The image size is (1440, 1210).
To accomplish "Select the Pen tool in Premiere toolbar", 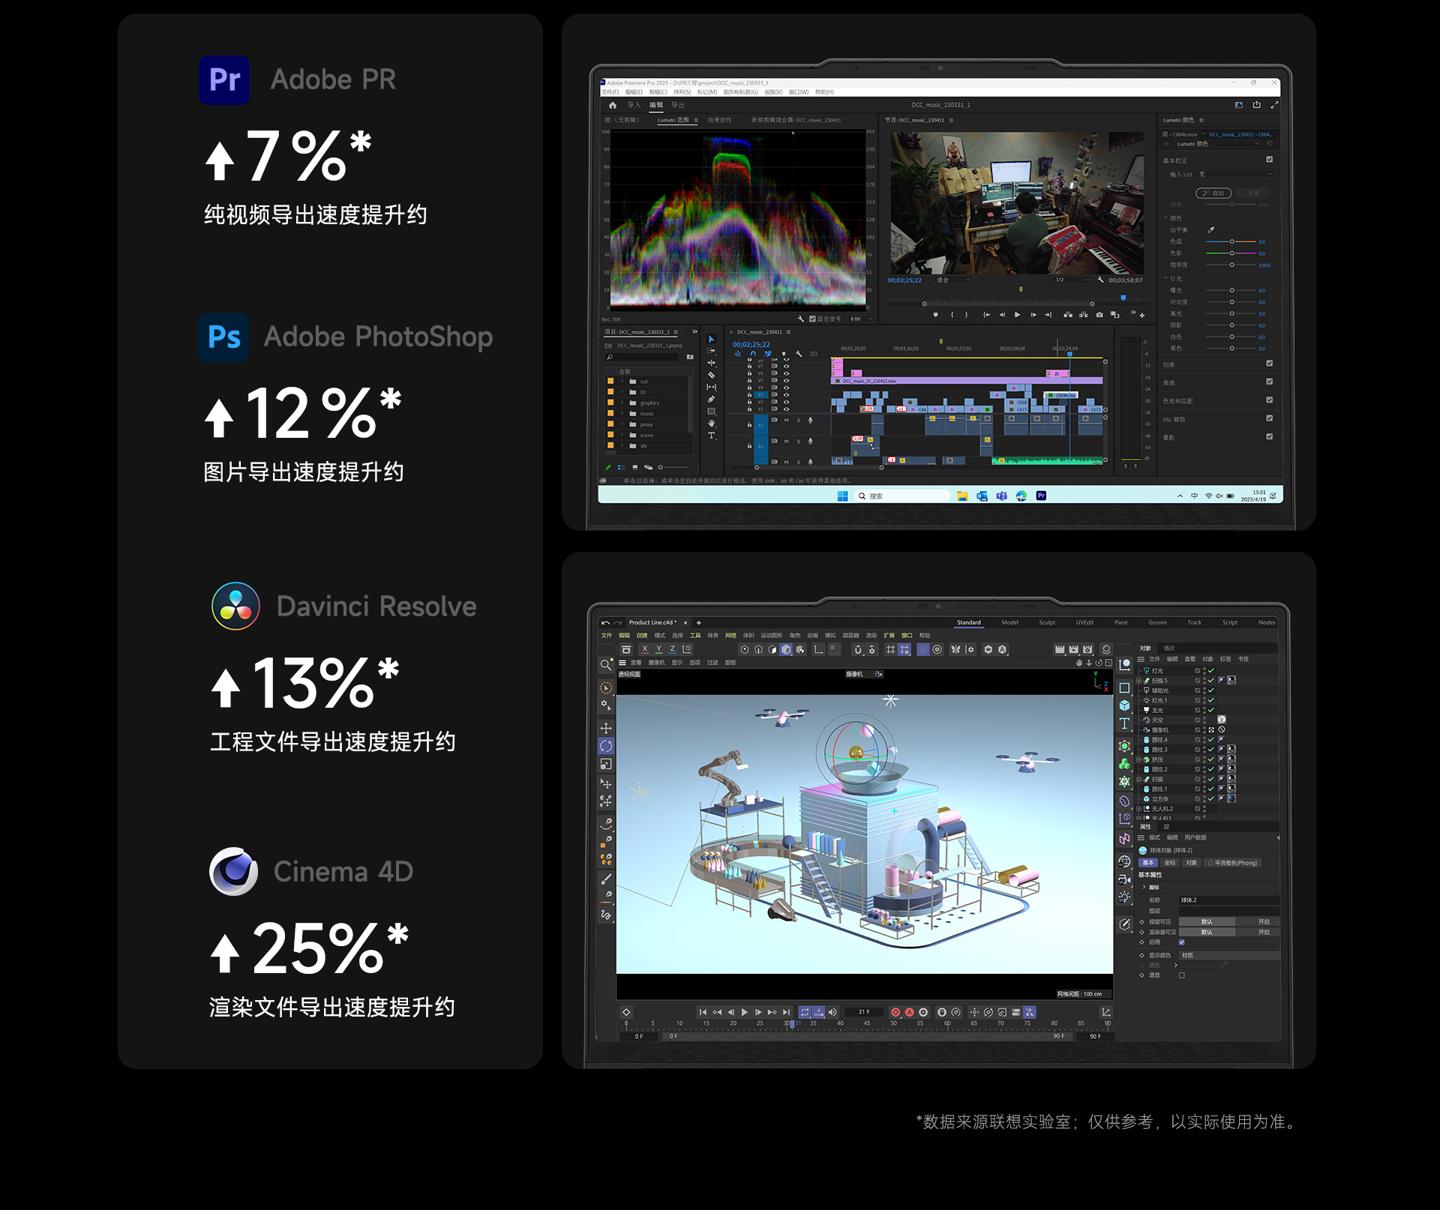I will tap(711, 399).
